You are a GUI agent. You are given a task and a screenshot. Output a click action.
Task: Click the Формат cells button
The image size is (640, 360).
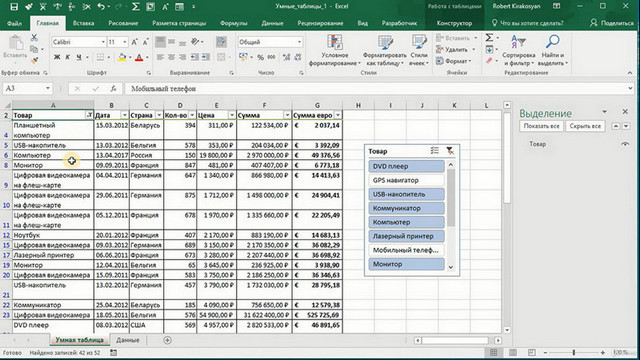(x=453, y=61)
